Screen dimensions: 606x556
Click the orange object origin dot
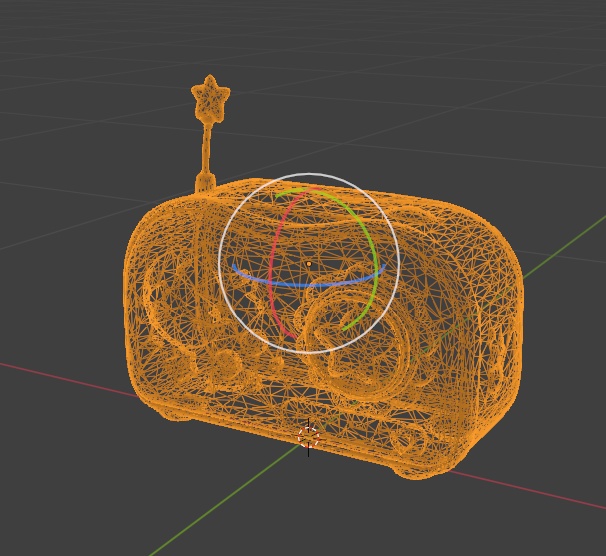click(308, 264)
